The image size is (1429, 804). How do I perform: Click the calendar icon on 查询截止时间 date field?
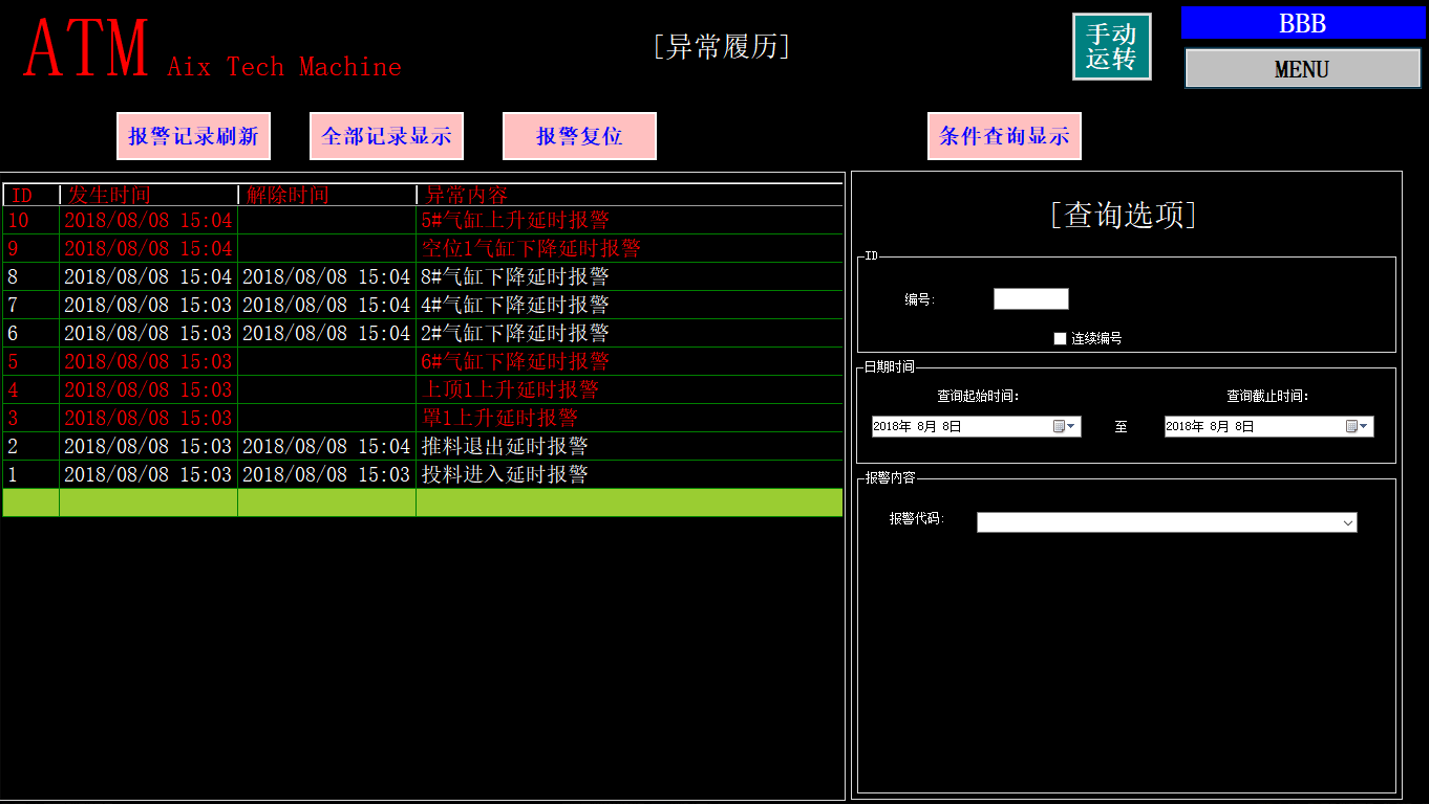coord(1350,426)
